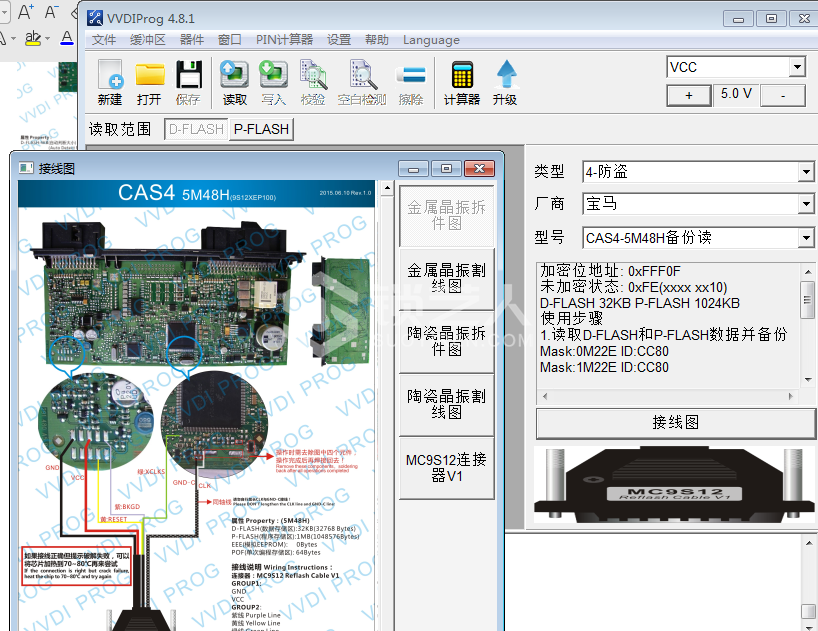
Task: Click the text 'D-FLASH 32KB P-FLASH 1024KB'
Action: (640, 303)
